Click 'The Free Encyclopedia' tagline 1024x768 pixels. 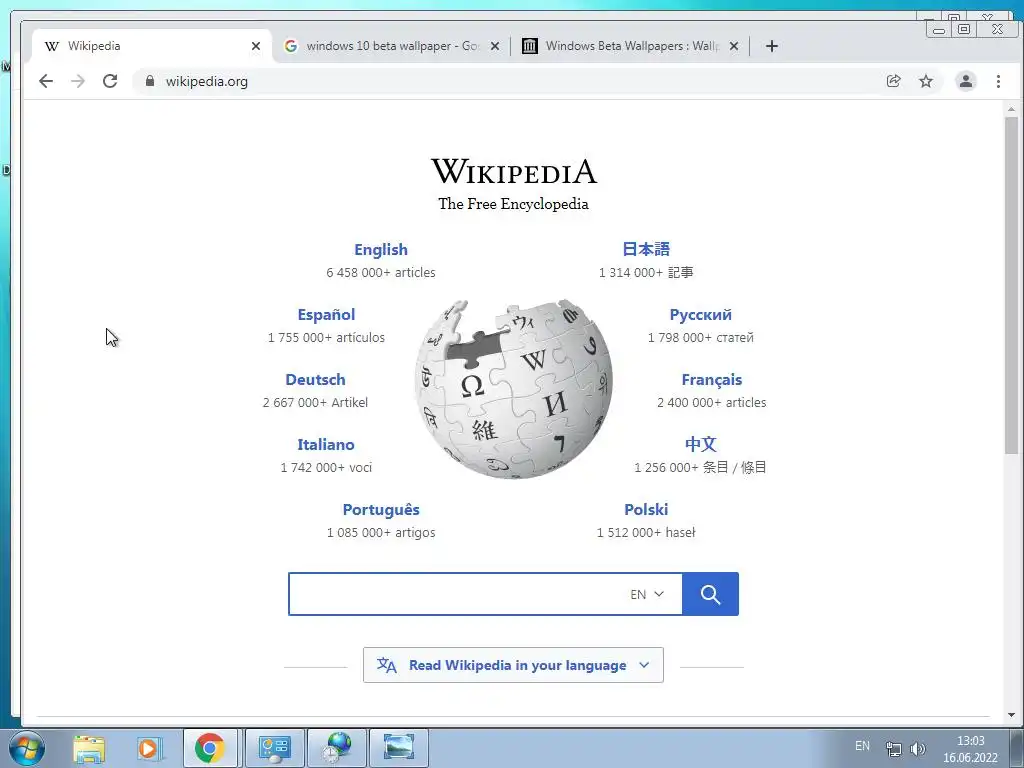click(x=513, y=204)
